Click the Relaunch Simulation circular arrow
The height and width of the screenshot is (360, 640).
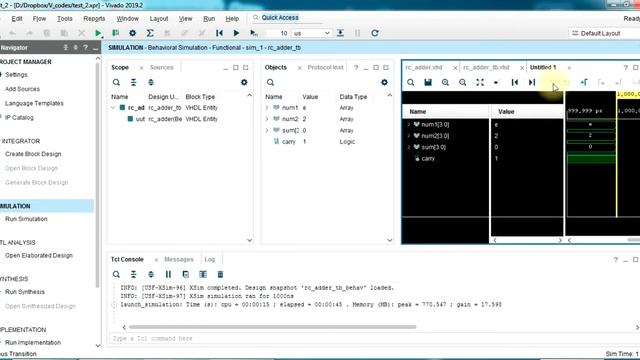click(375, 33)
